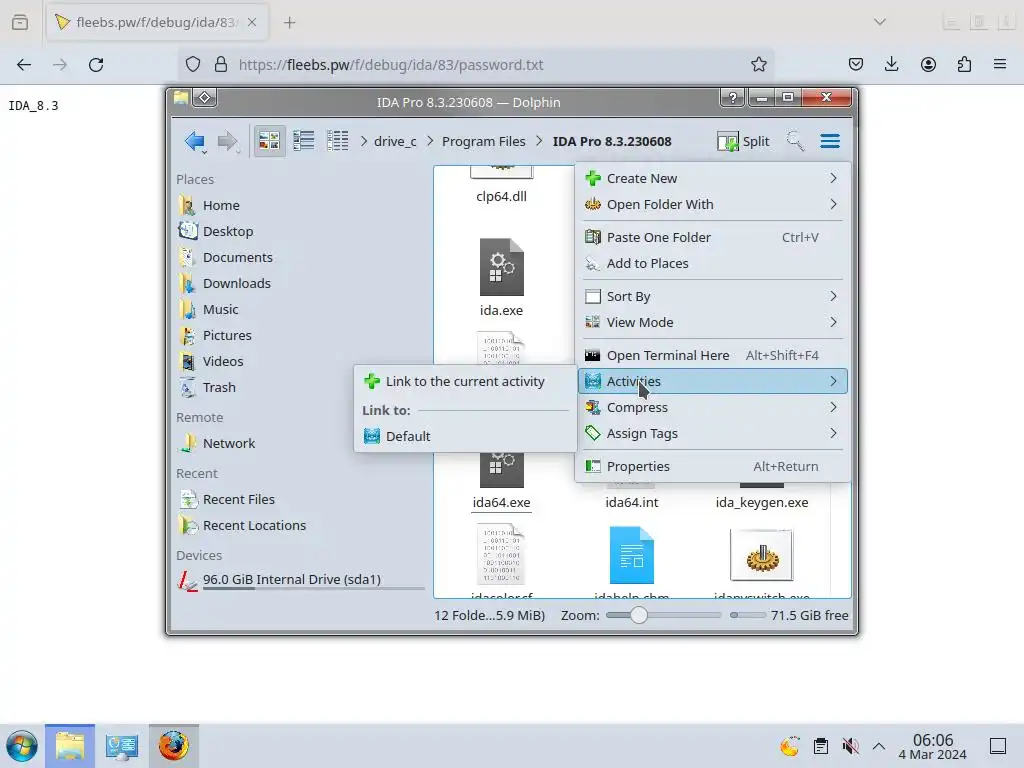The width and height of the screenshot is (1024, 768).
Task: Expand Compress submenu
Action: tap(712, 408)
